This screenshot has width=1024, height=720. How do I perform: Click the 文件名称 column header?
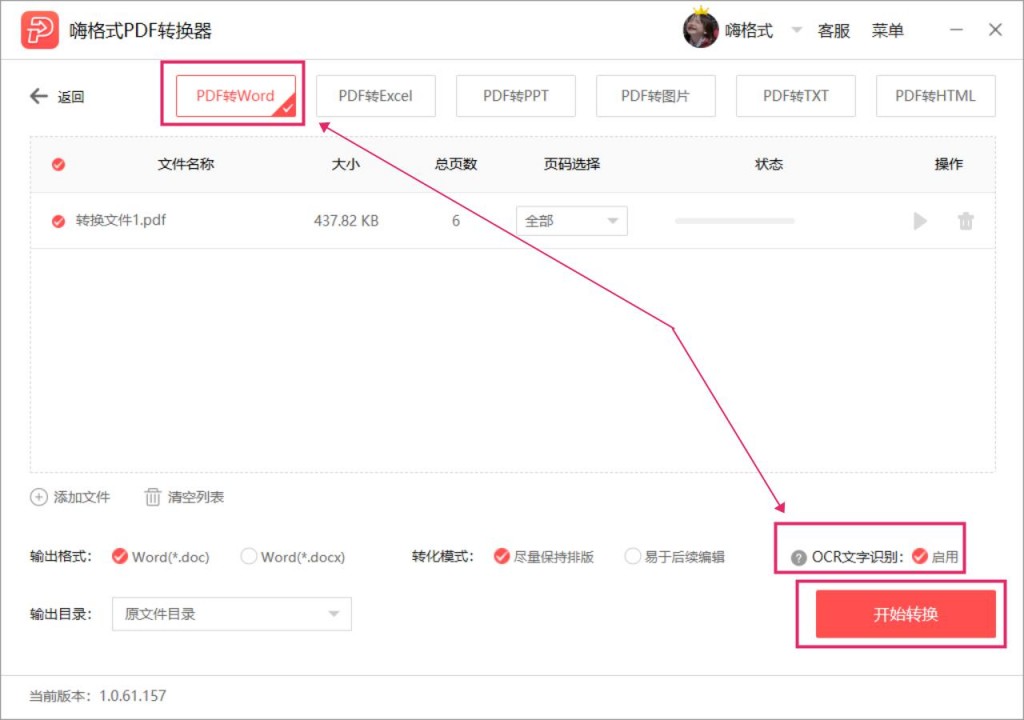185,164
